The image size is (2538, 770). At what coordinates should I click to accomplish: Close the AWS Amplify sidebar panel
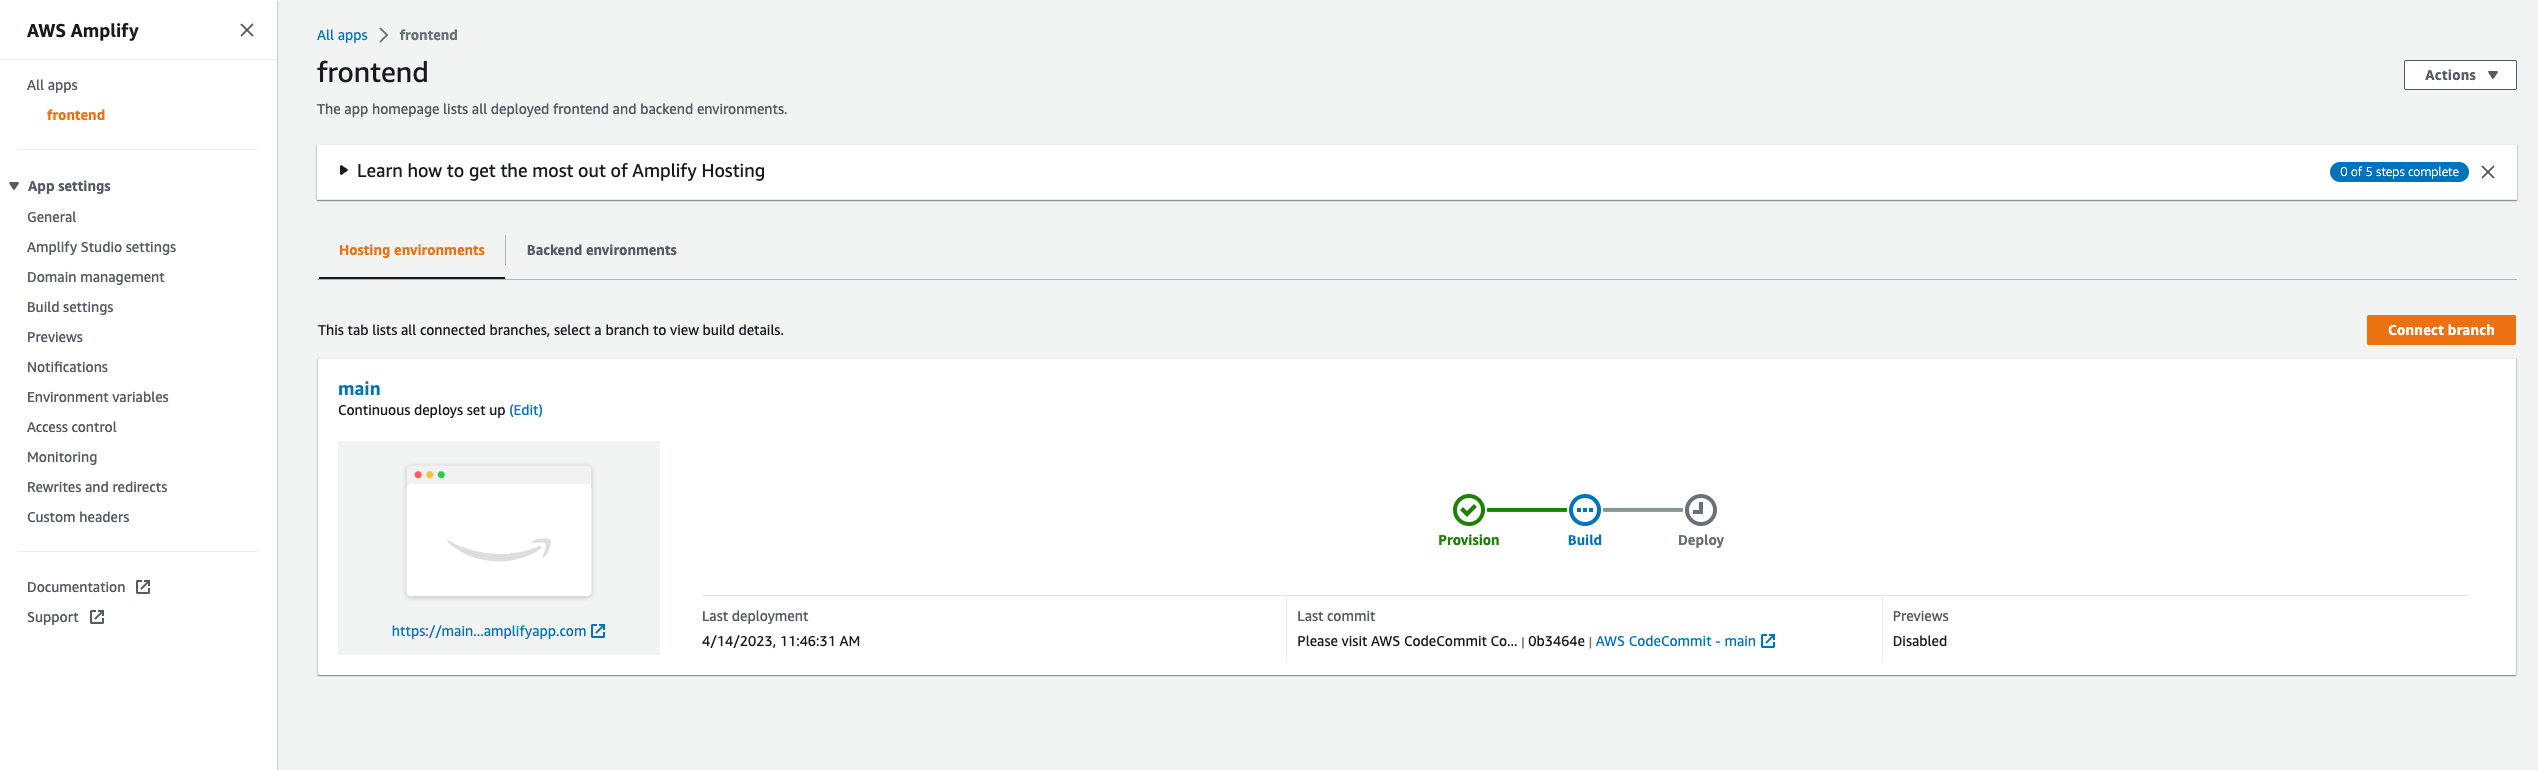247,30
